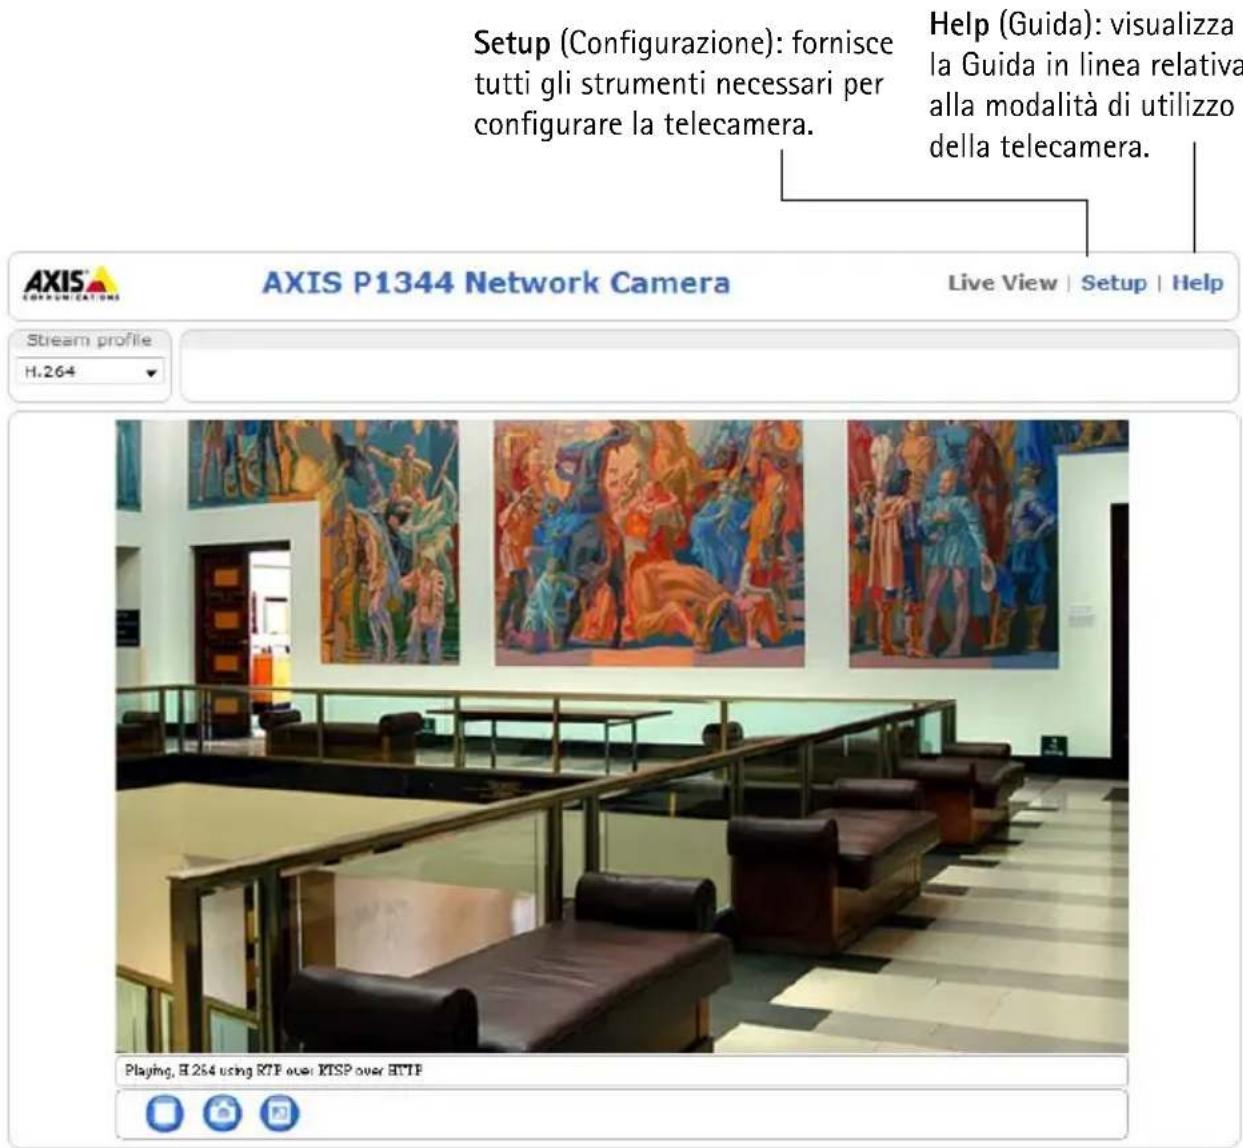Select the H.264 stream profile box
1243x1148 pixels.
[90, 372]
